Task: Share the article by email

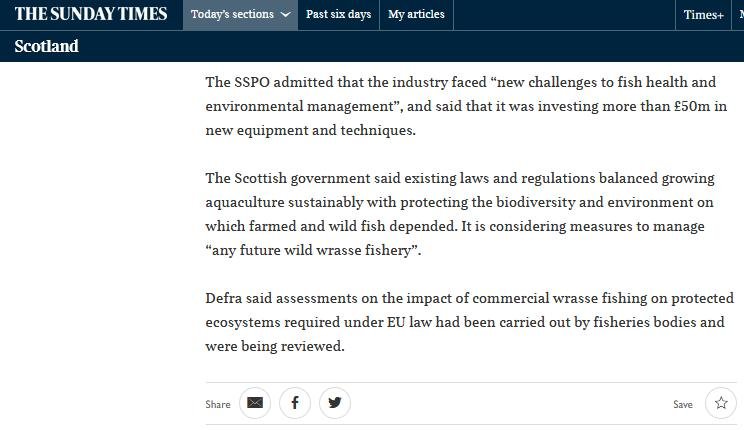Action: (255, 403)
